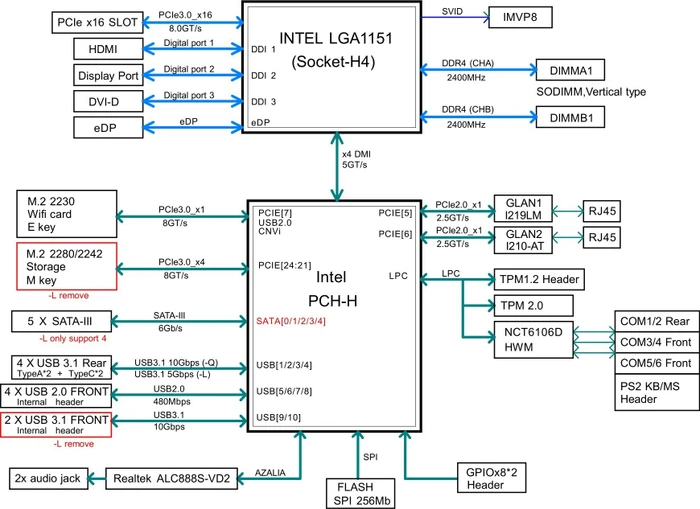Click -L remove note under M.2 Storage
This screenshot has width=700, height=509.
coord(68,296)
